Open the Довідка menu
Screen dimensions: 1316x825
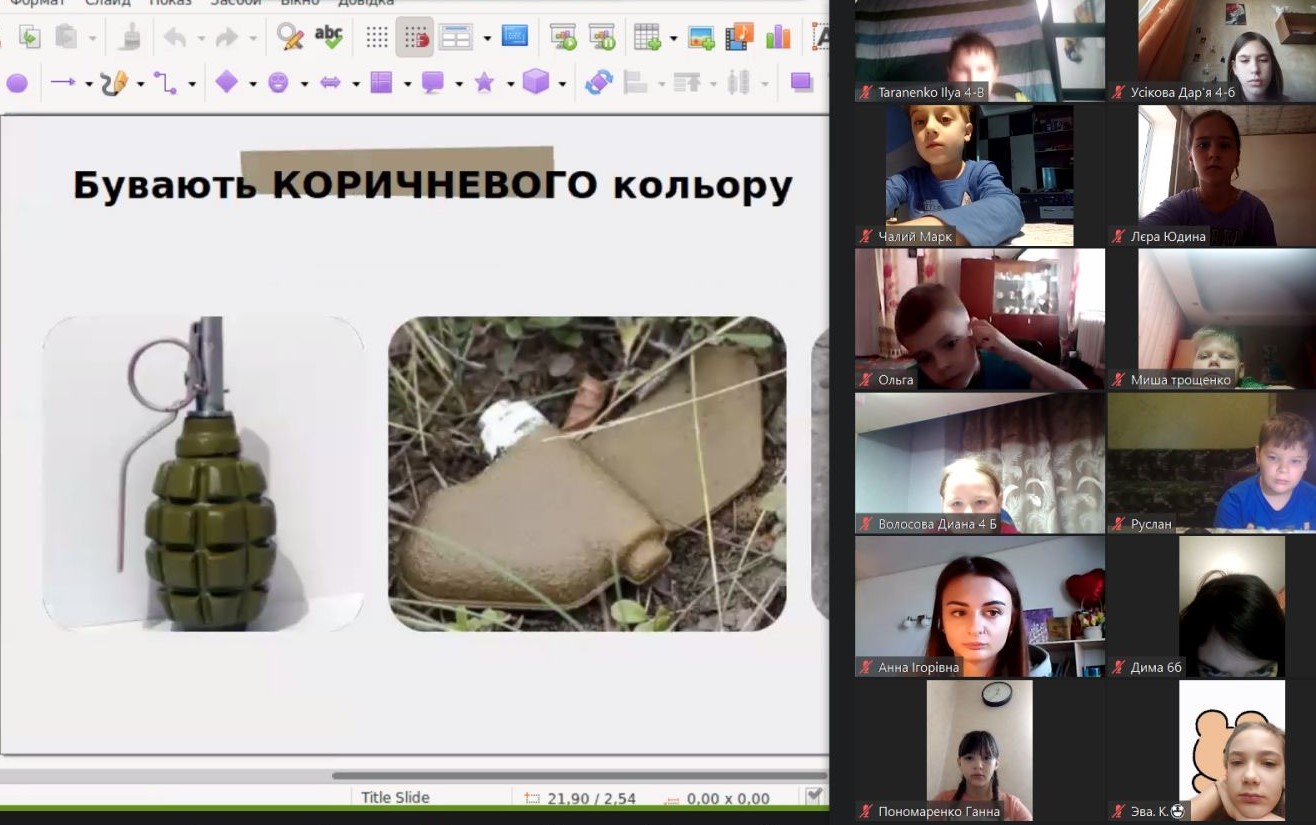coord(365,3)
